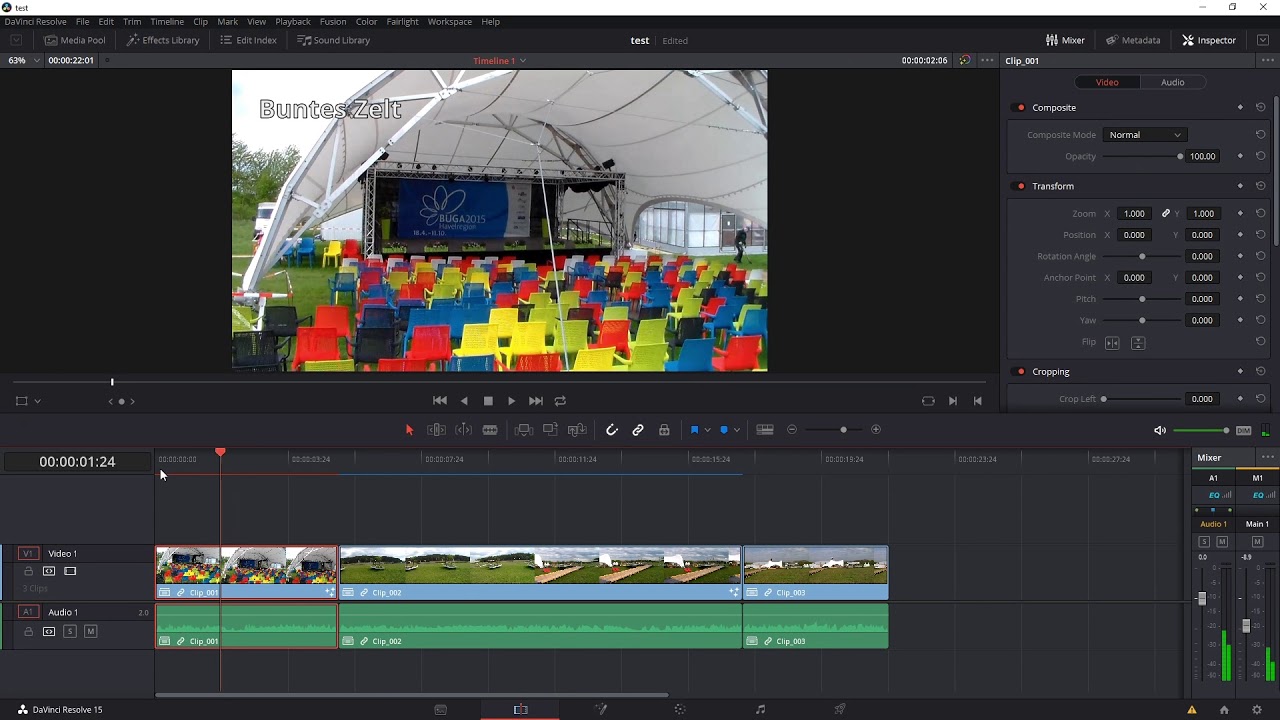Open the Fusion page icon at bottom
1280x720 pixels.
pos(601,709)
